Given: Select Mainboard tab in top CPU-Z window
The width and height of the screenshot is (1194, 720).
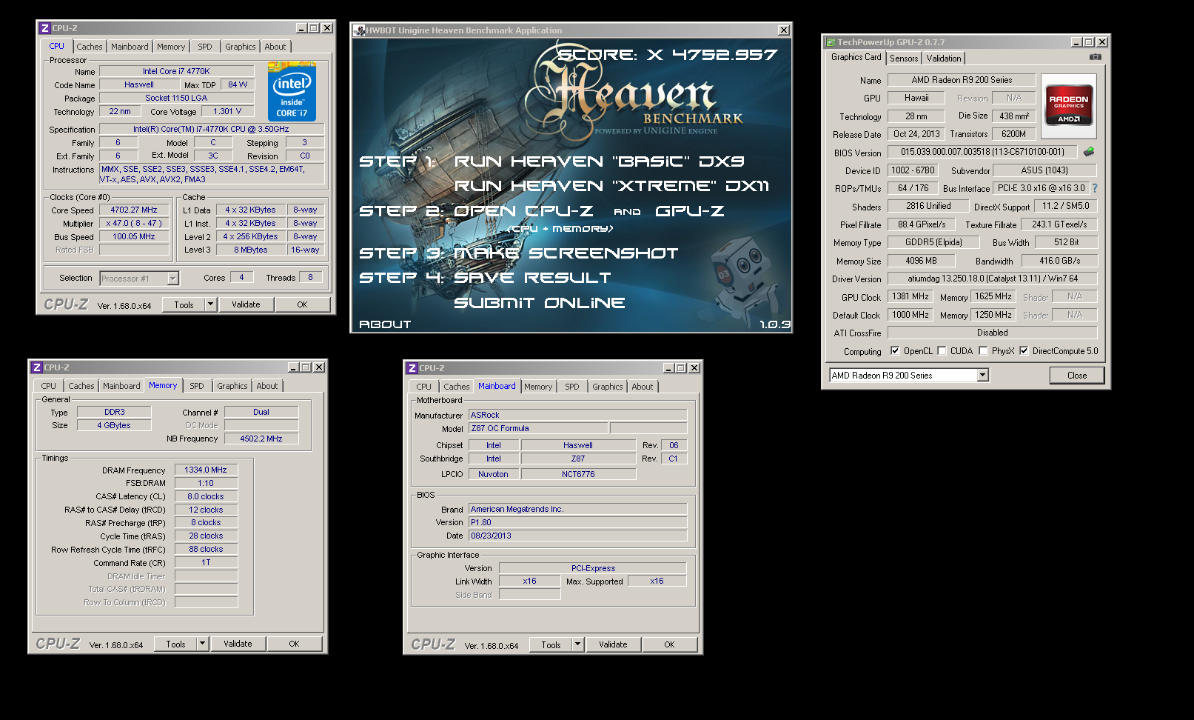Looking at the screenshot, I should point(129,46).
